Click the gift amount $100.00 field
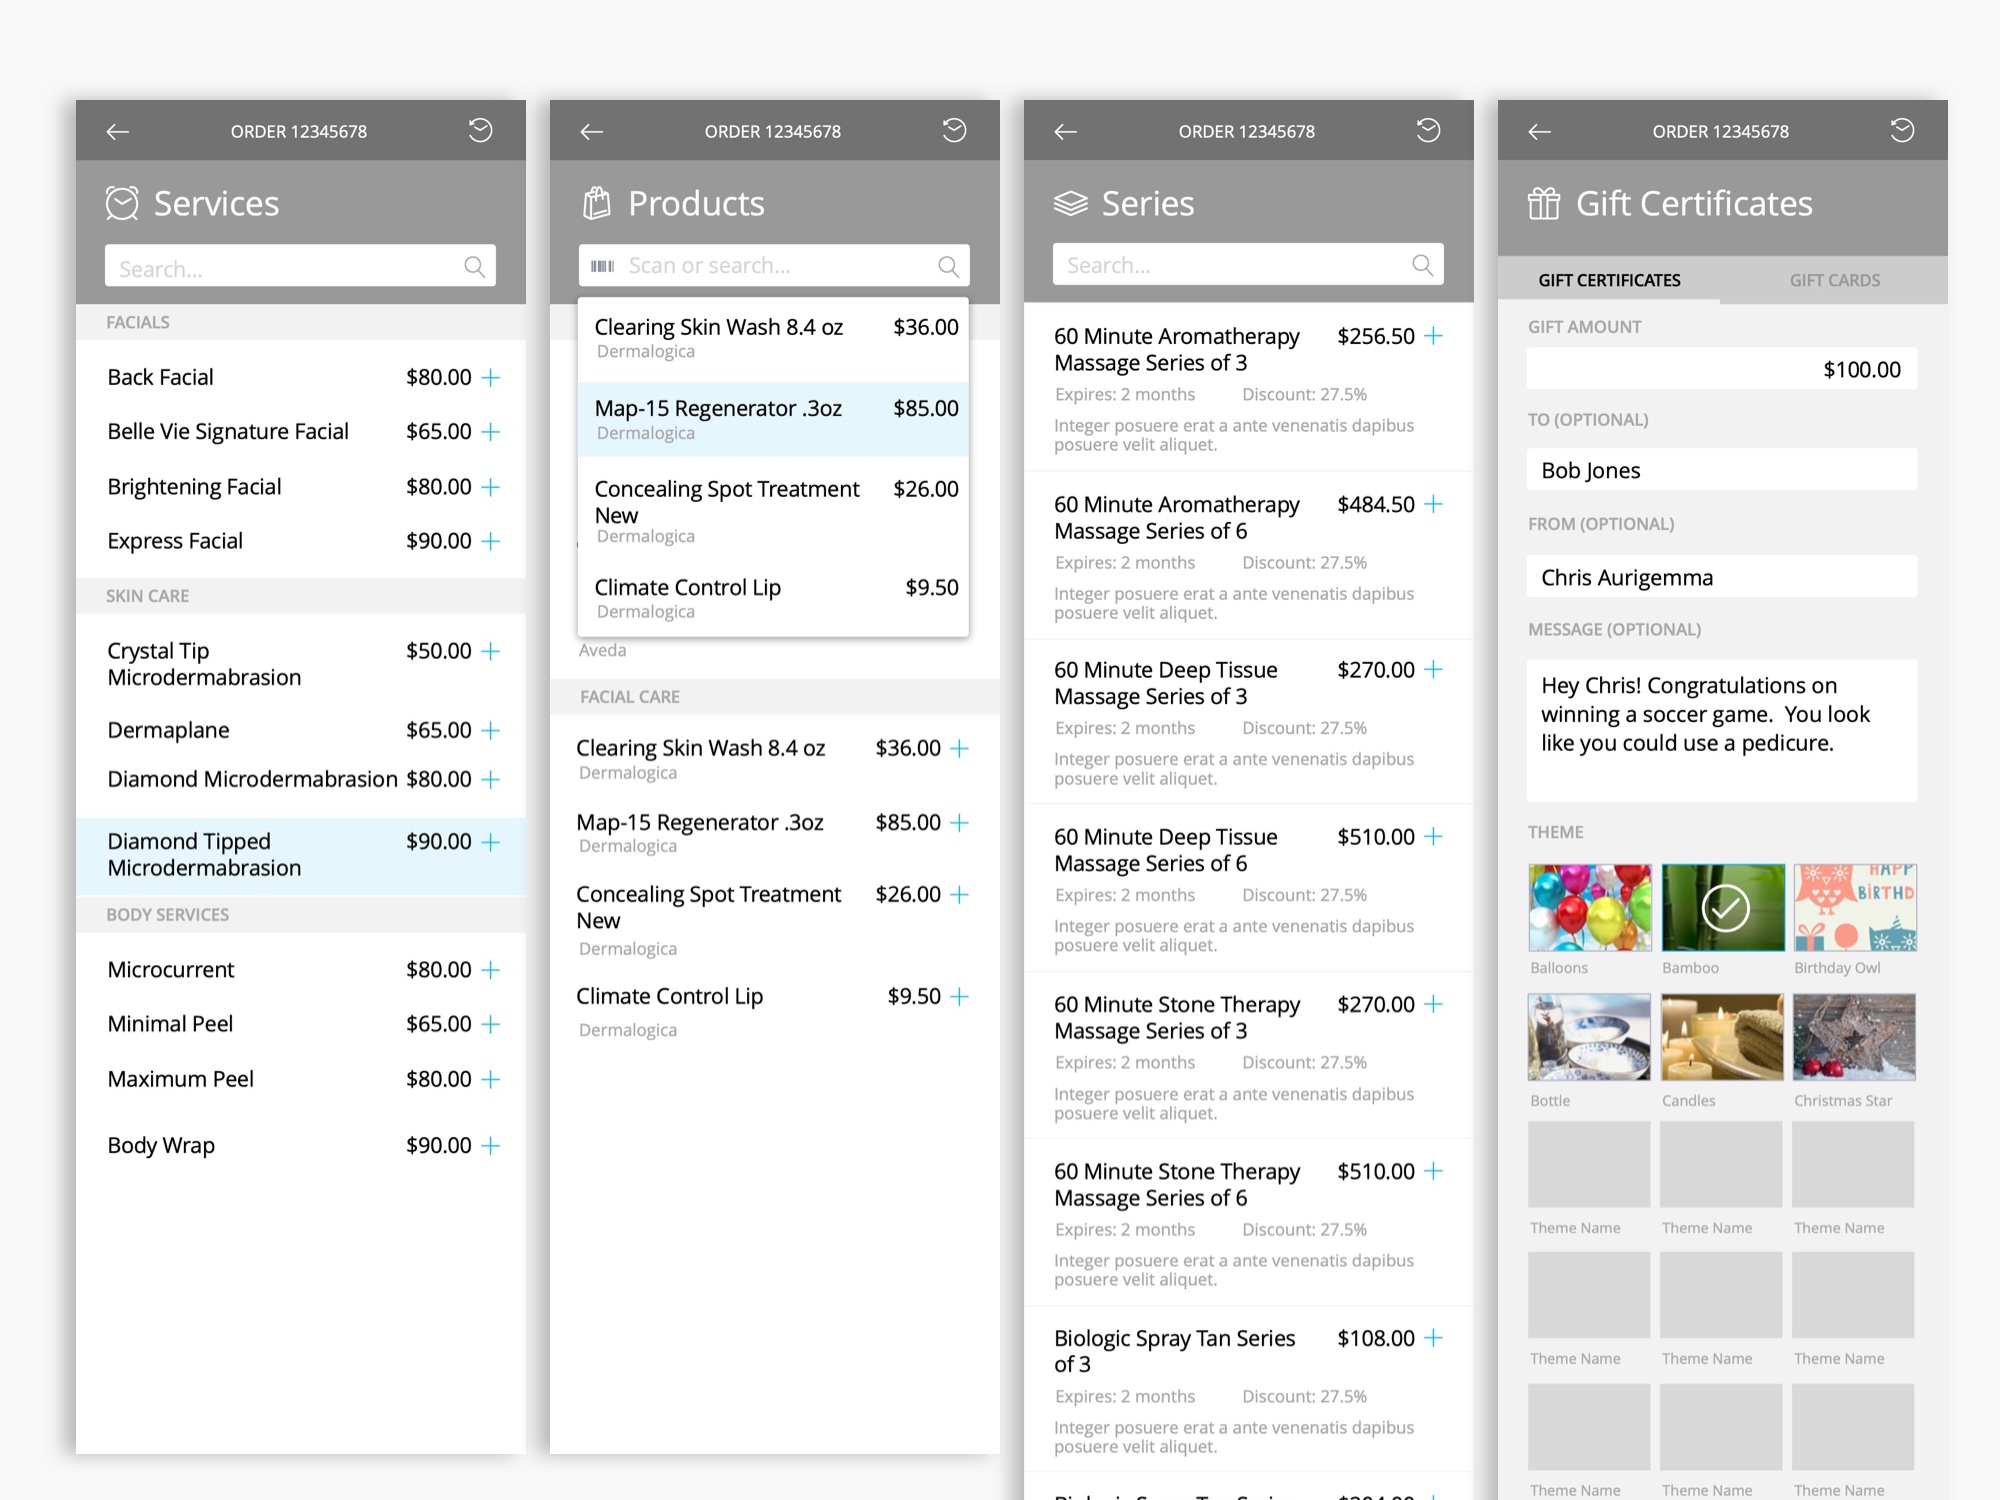 tap(1721, 370)
